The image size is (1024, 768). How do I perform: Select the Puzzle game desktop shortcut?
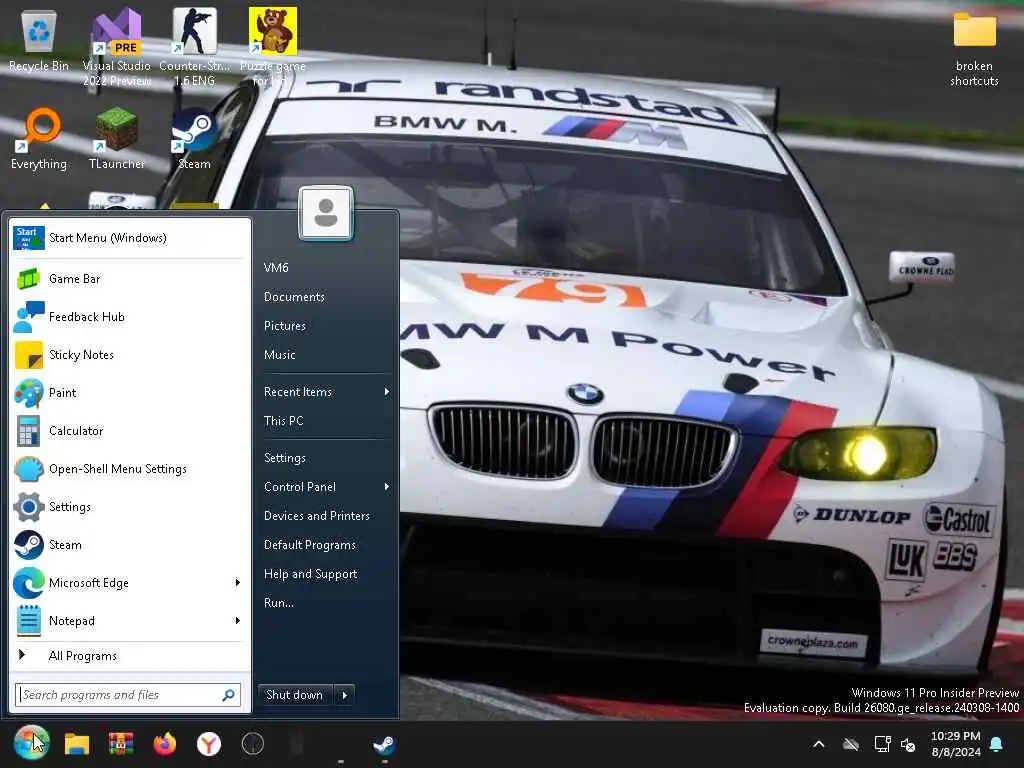coord(272,47)
